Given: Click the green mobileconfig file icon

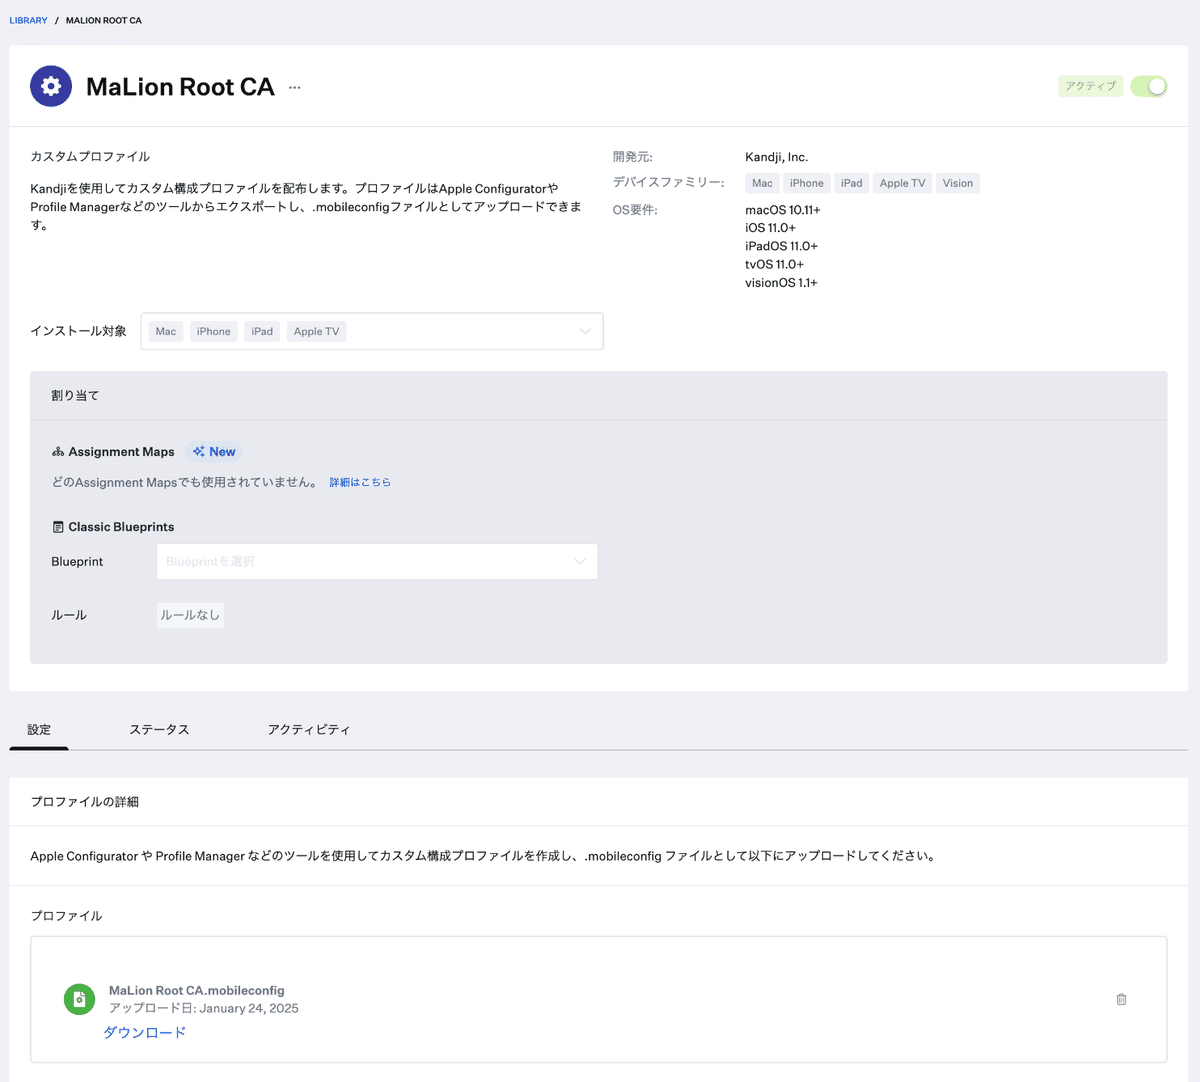Looking at the screenshot, I should pyautogui.click(x=79, y=998).
